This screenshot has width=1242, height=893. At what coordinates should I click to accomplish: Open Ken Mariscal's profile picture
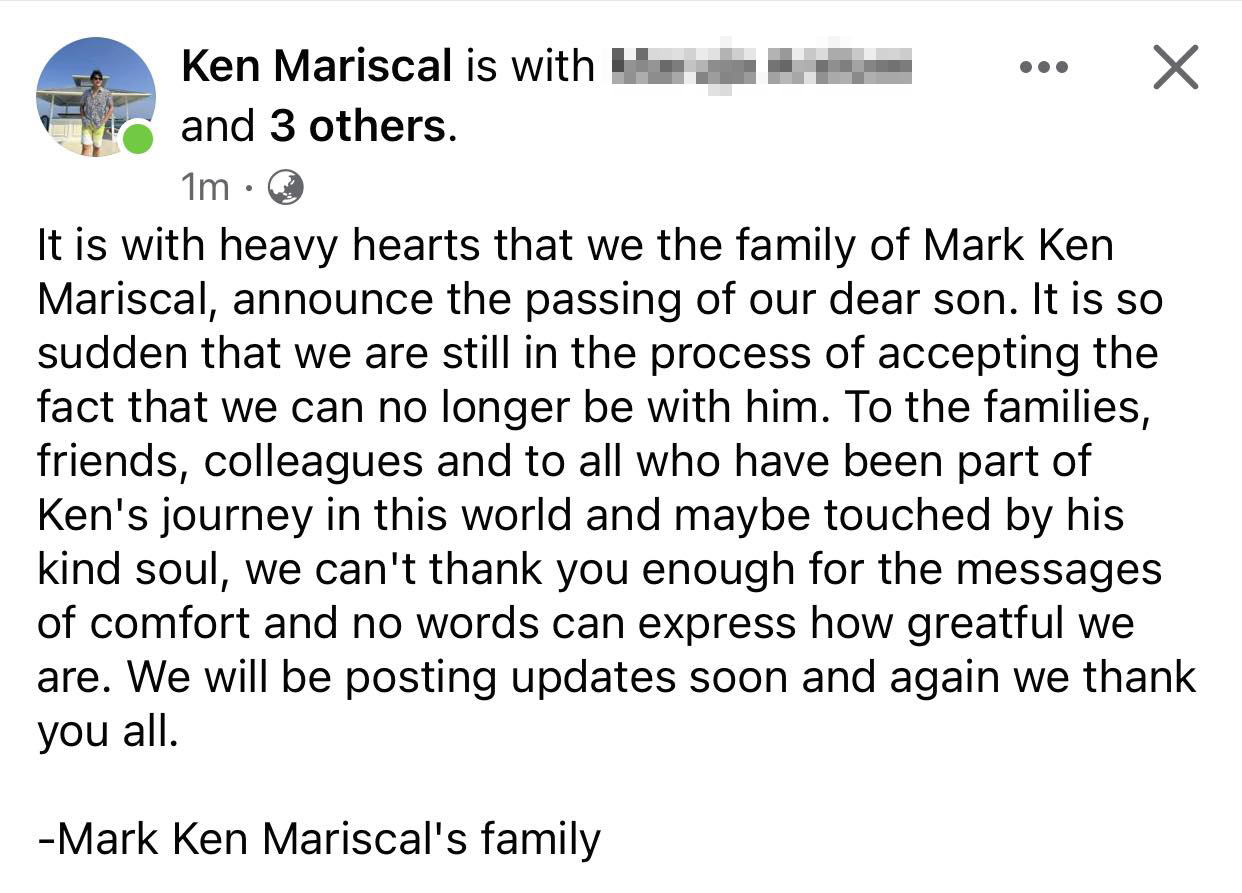pyautogui.click(x=95, y=97)
